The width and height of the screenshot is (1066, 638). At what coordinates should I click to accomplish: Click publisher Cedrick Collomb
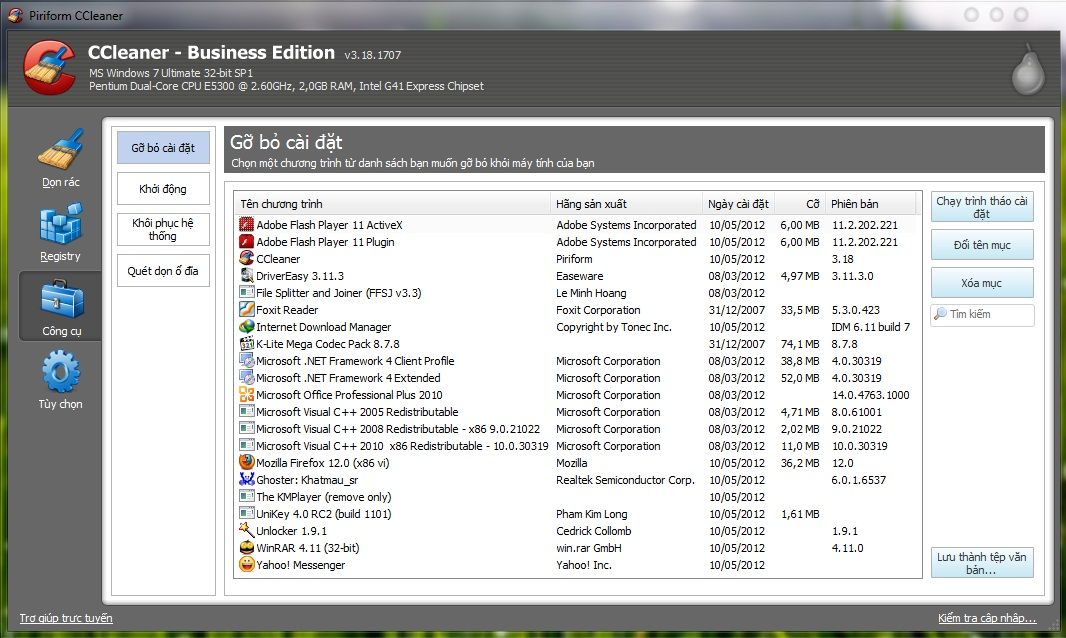pos(594,531)
